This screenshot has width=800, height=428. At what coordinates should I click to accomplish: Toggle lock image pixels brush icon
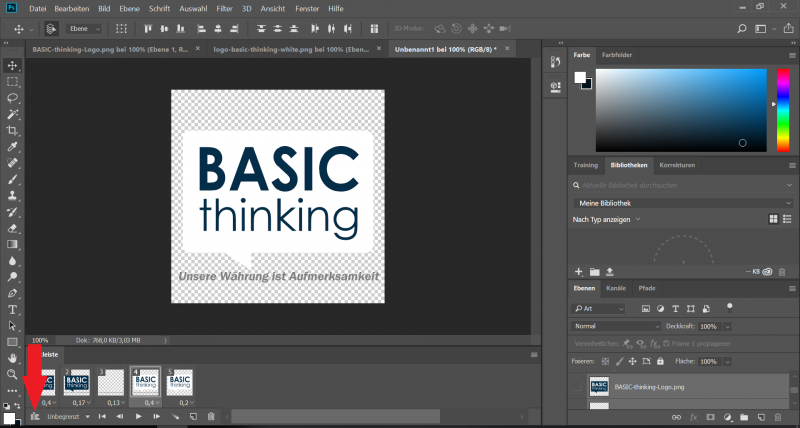619,361
